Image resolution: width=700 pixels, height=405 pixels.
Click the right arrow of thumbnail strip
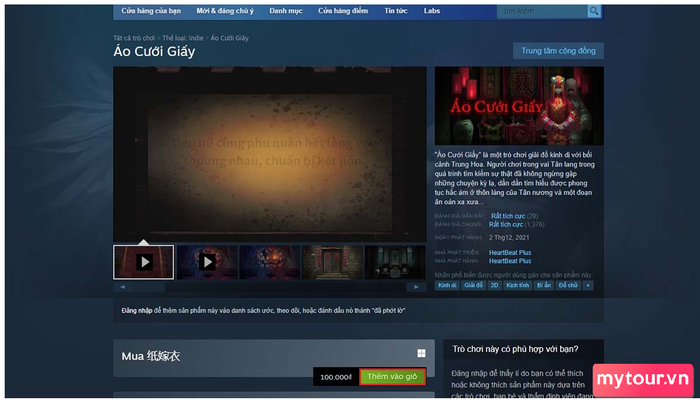coord(416,287)
